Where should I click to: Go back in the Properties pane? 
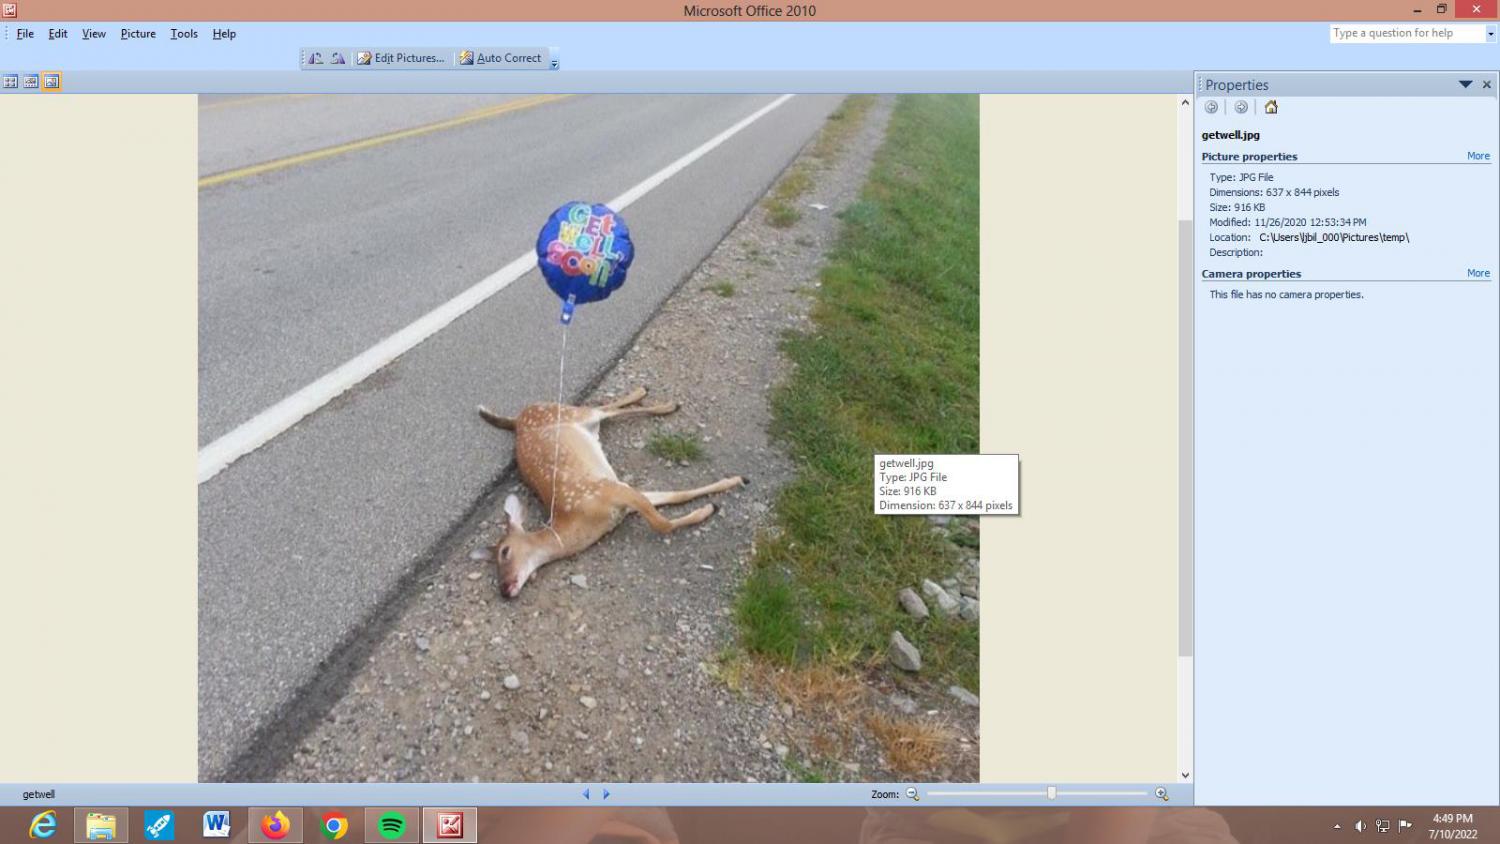coord(1211,107)
